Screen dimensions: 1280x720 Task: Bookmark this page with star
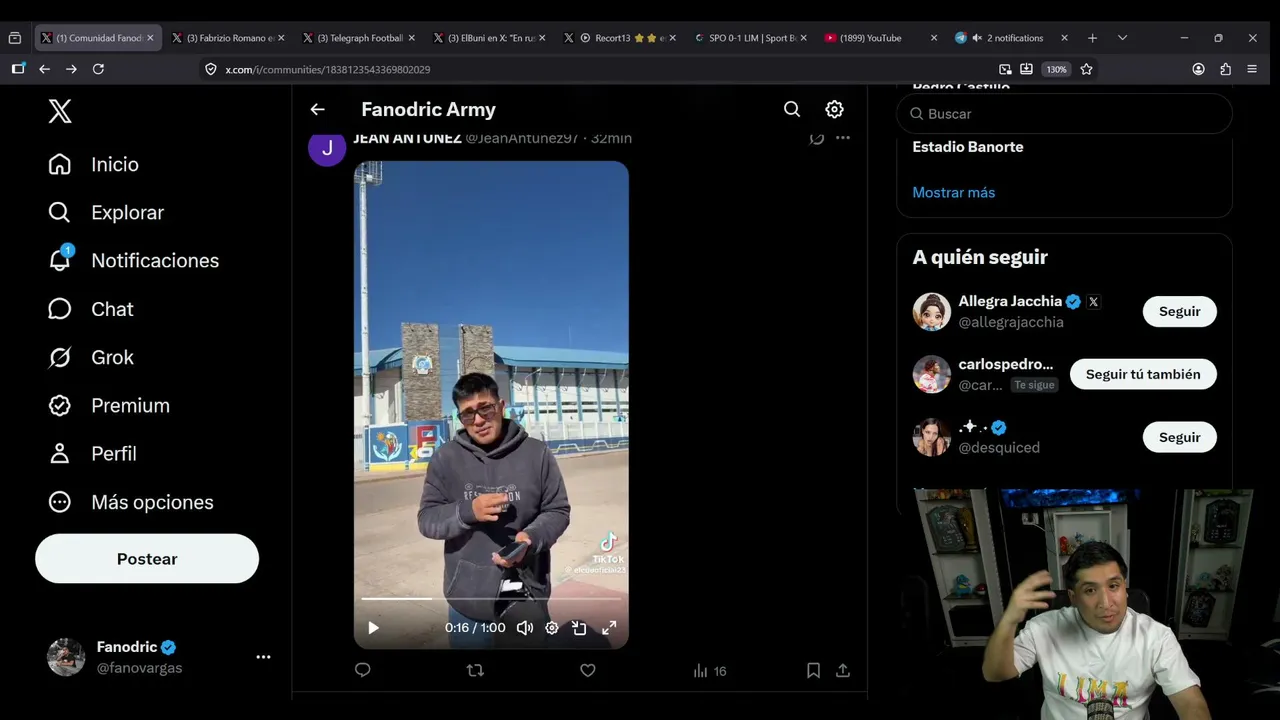pyautogui.click(x=1086, y=69)
